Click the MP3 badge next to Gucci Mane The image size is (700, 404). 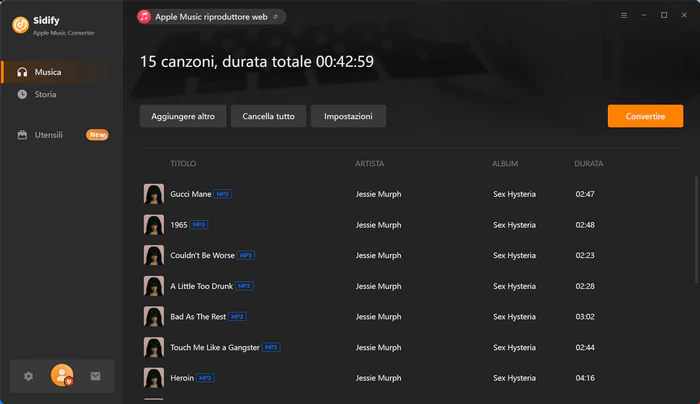222,194
